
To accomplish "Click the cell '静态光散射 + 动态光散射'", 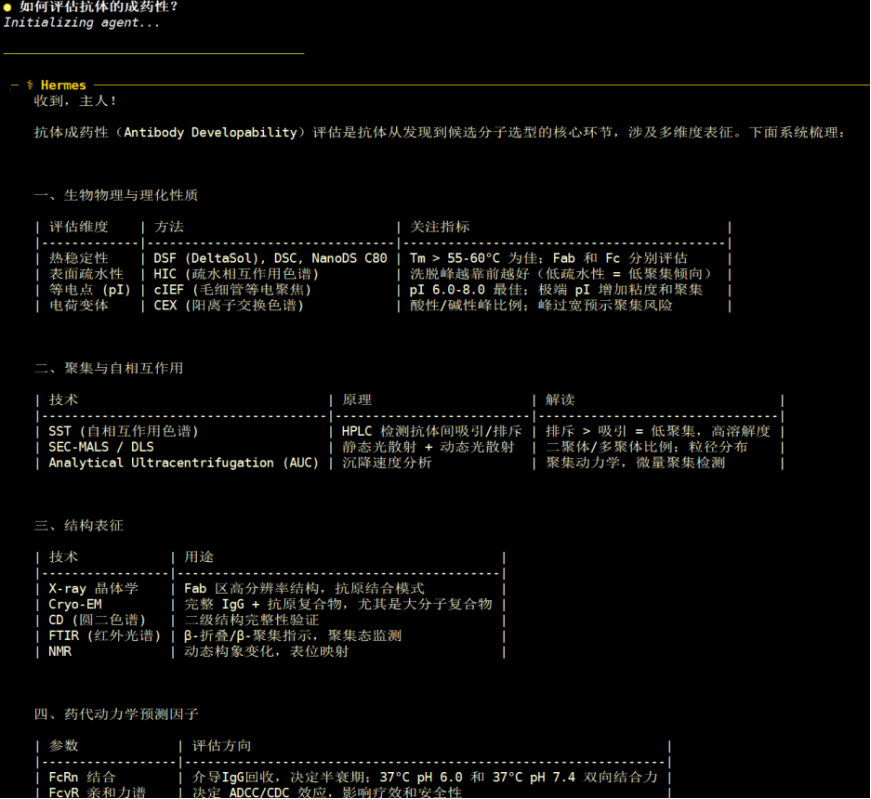I will pos(428,447).
